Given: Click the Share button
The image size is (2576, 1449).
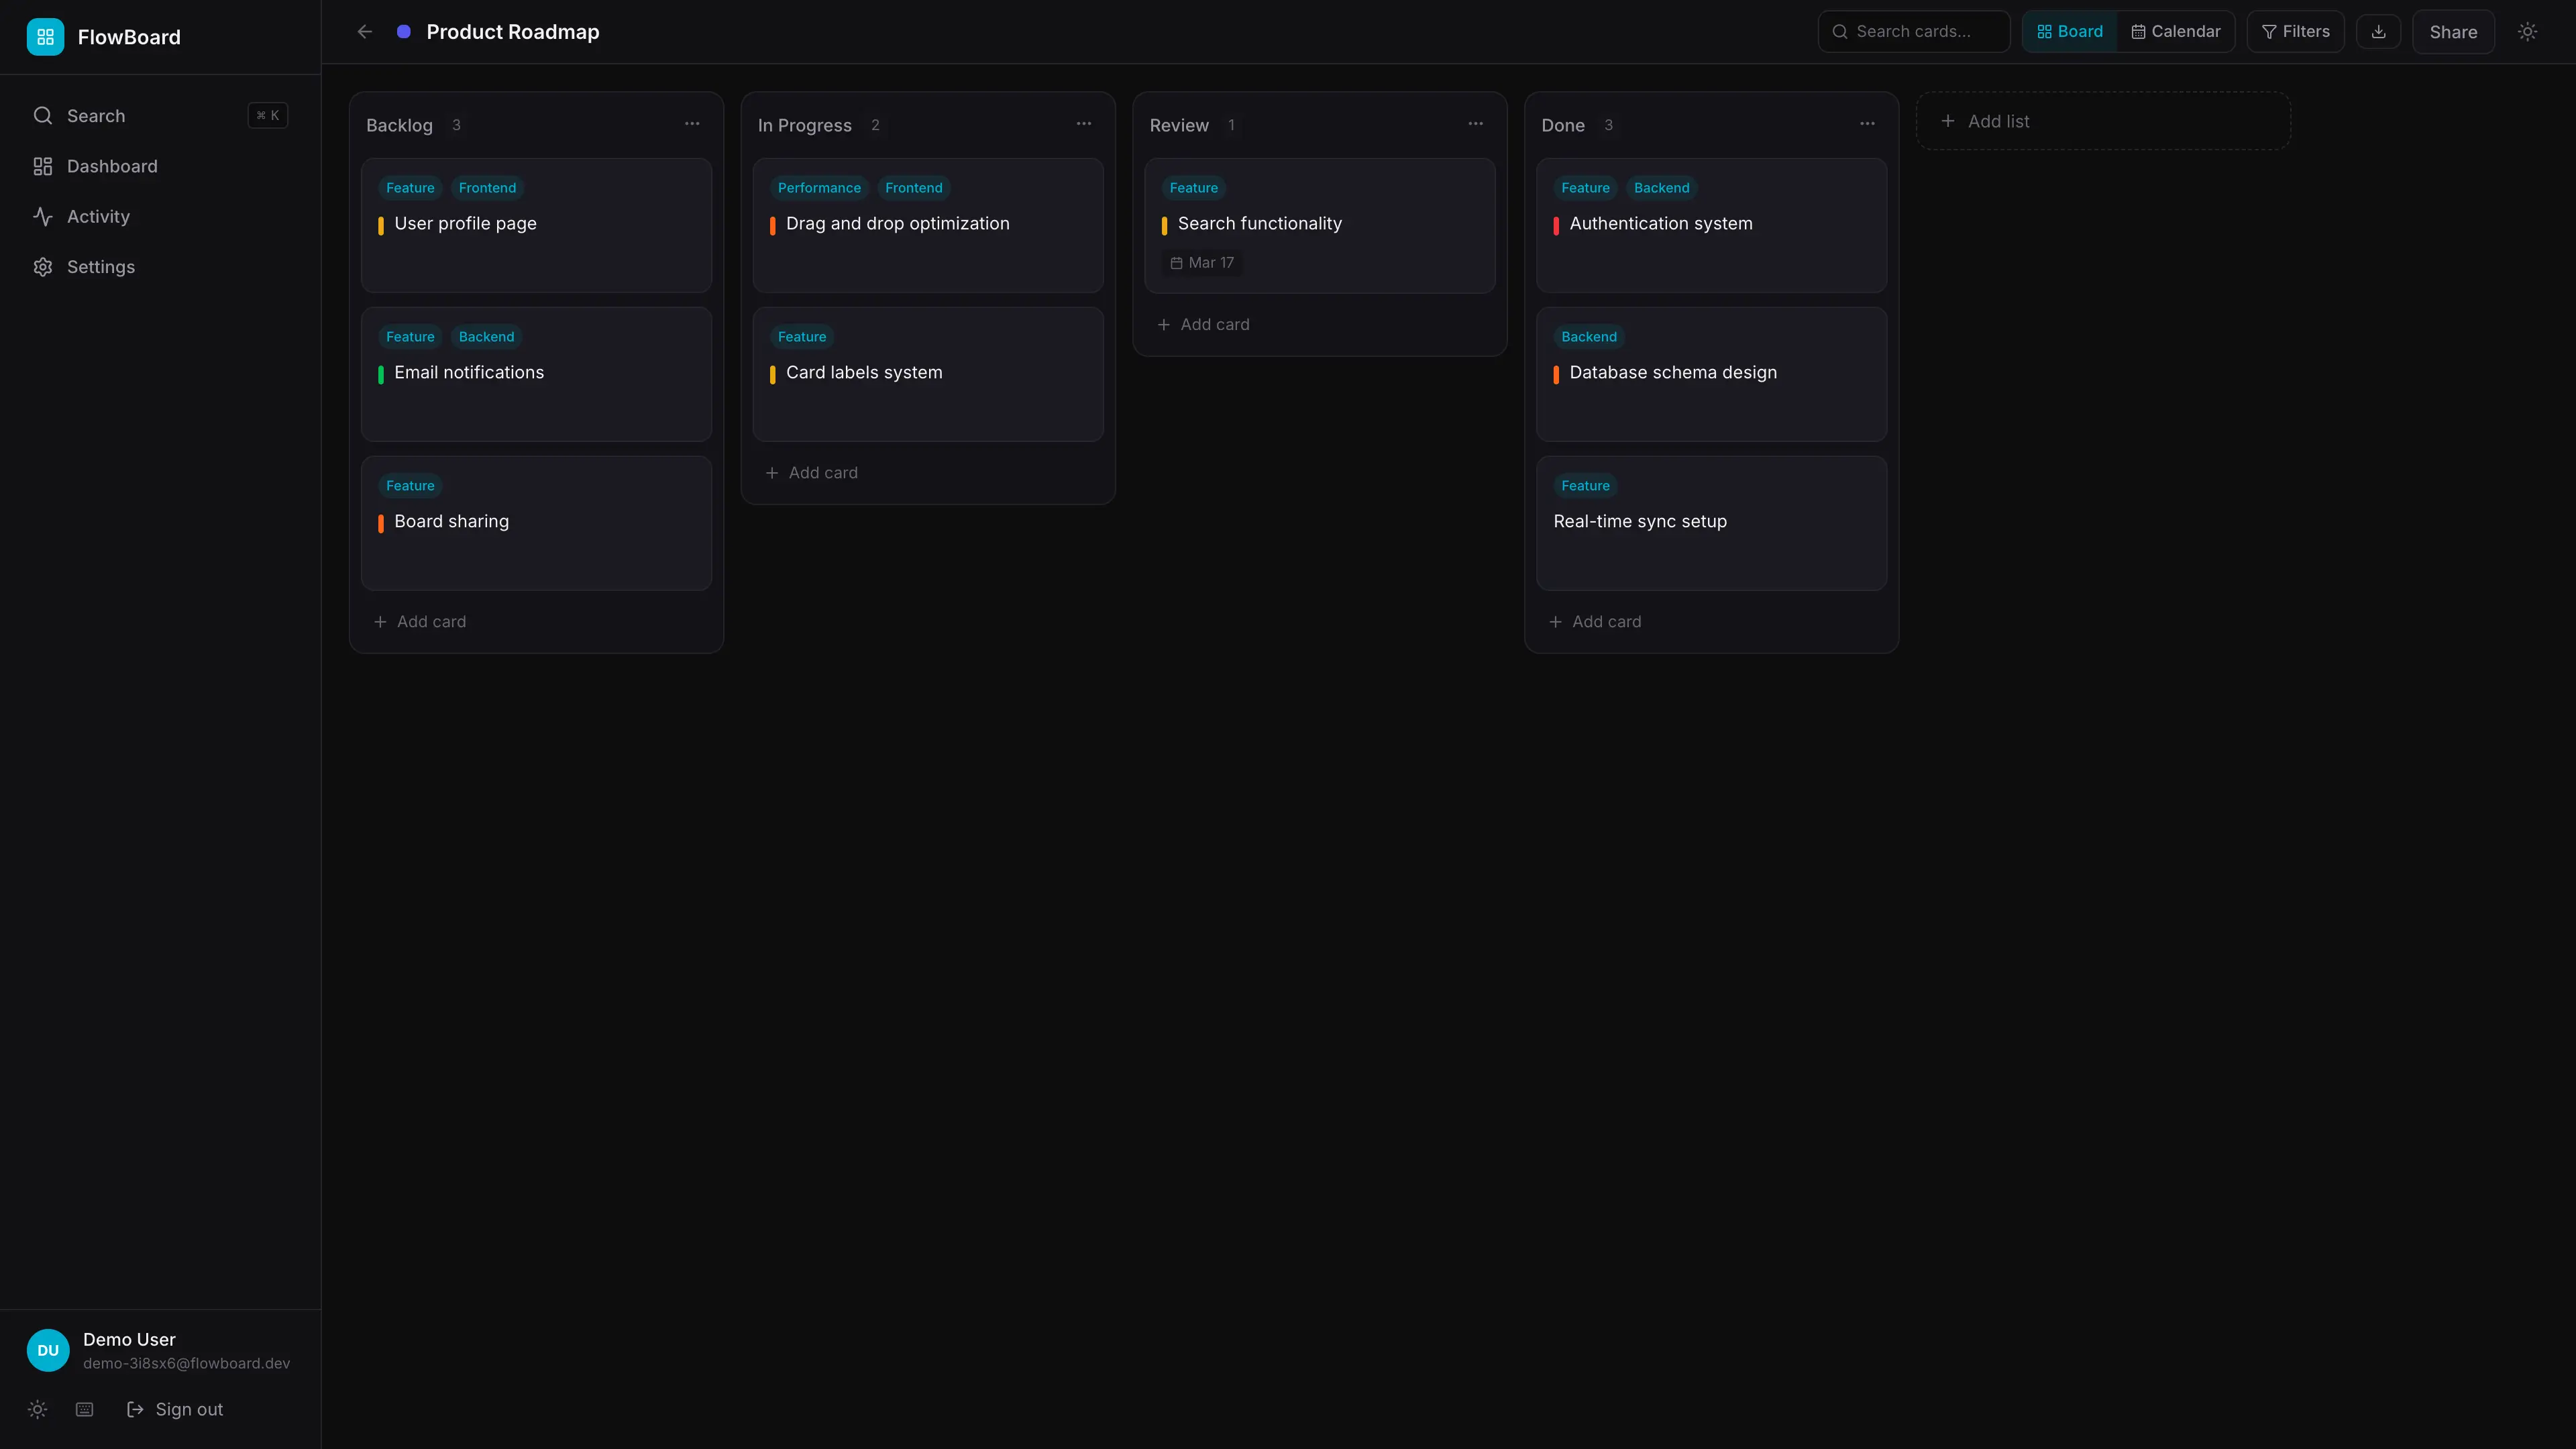Looking at the screenshot, I should (2453, 31).
